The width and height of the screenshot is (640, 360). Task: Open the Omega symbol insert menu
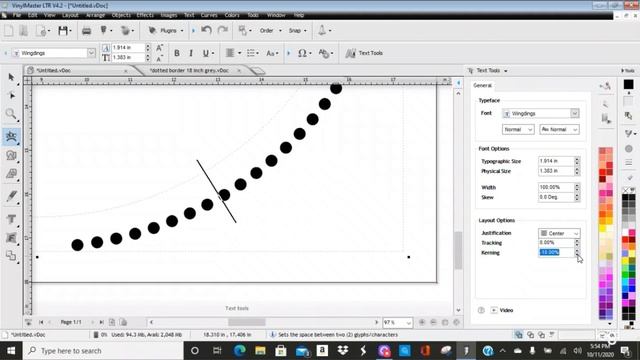302,53
